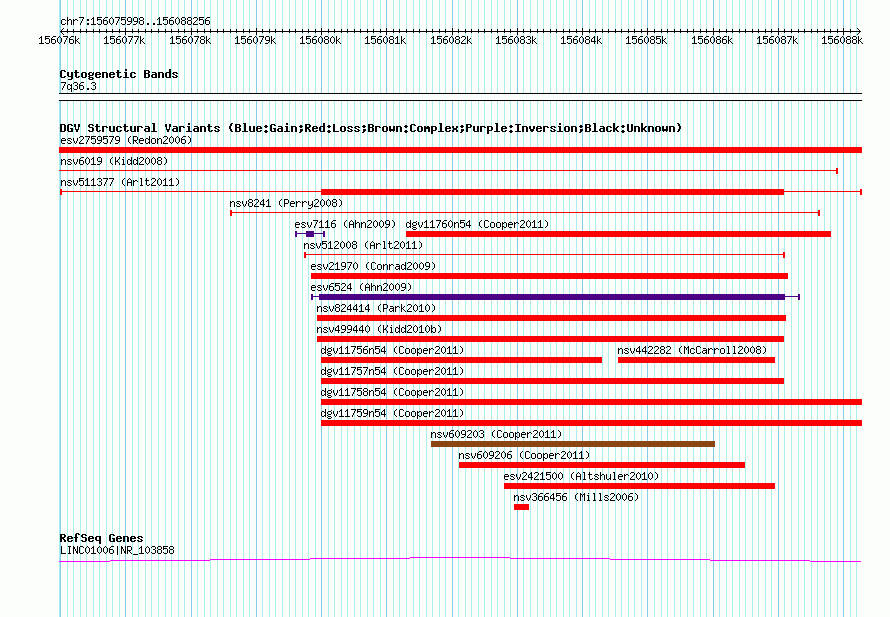
Task: Click the dgv11756n54 red bar
Action: (x=461, y=360)
